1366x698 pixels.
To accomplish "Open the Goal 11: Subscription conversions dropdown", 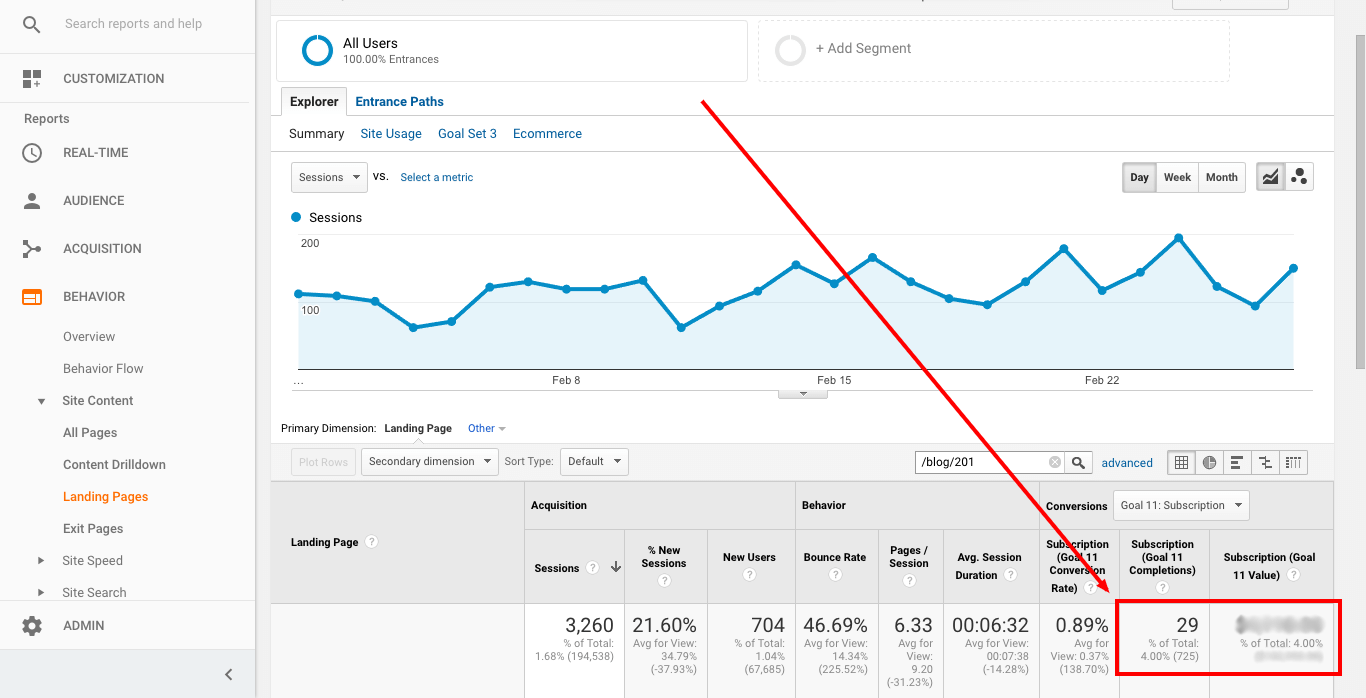I will point(1180,505).
